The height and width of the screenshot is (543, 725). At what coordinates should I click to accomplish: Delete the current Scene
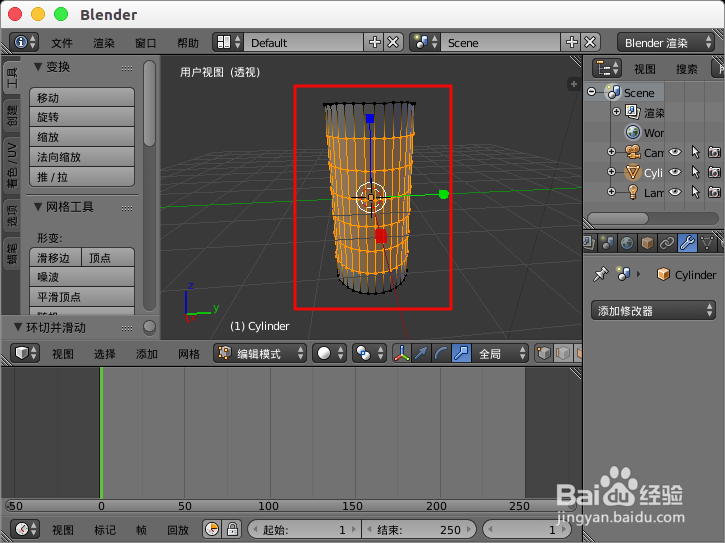tap(590, 43)
